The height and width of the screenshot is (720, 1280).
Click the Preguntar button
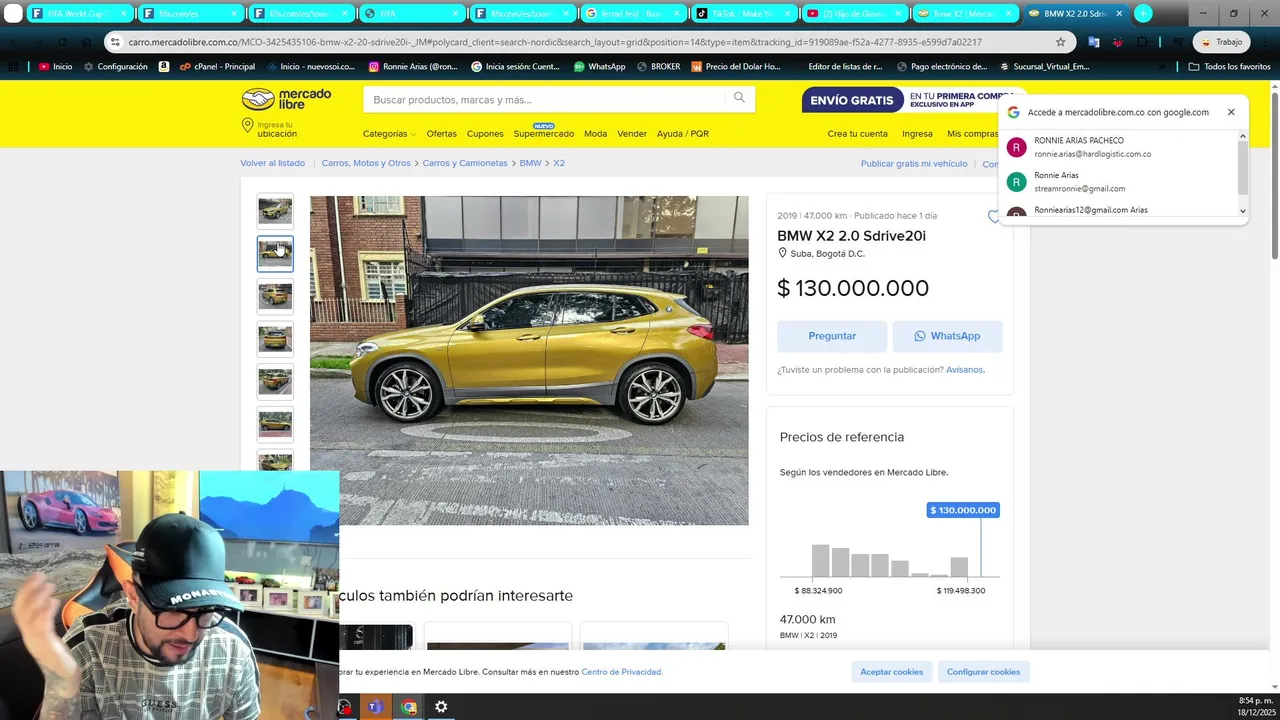[832, 336]
